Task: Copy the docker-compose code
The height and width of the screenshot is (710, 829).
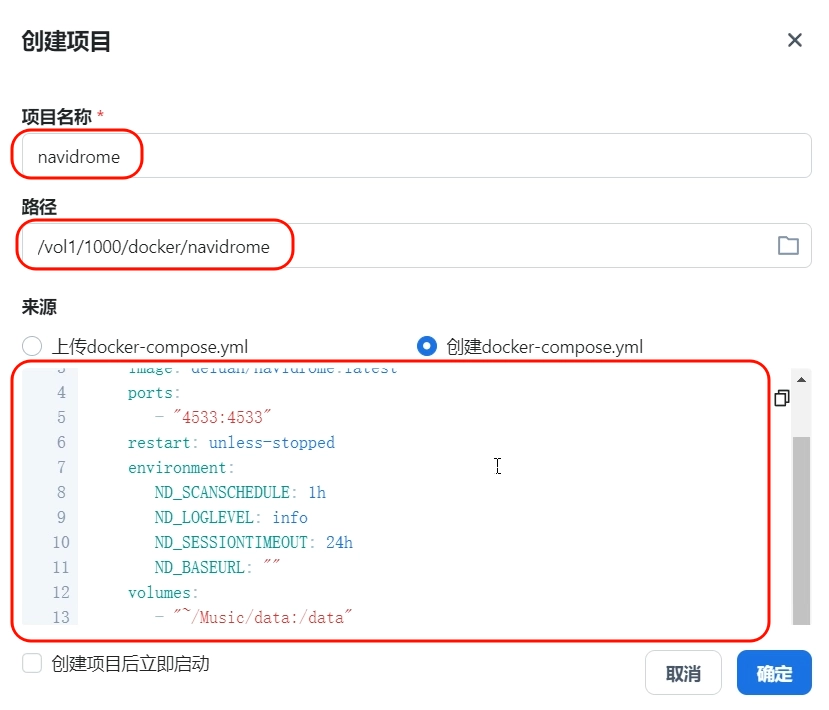Action: 781,398
